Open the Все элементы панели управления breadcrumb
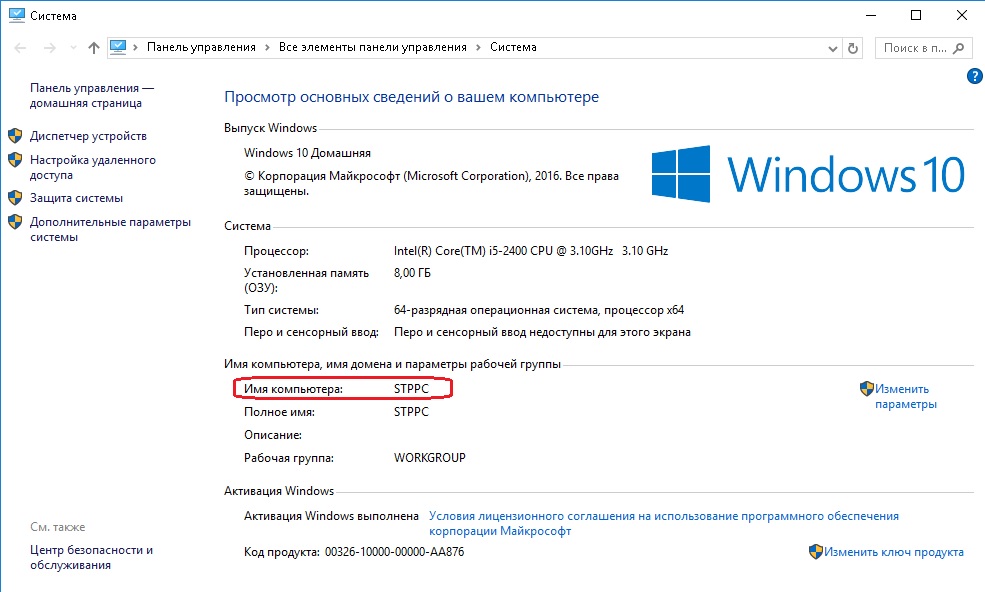 click(x=373, y=47)
